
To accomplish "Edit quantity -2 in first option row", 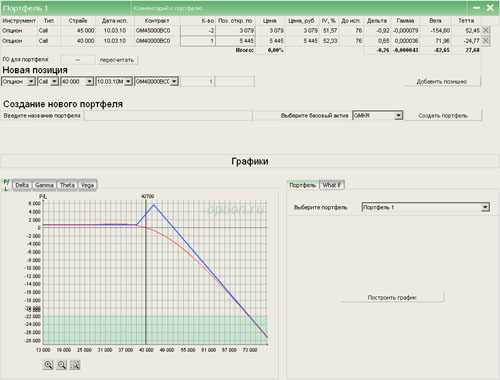I will (x=198, y=31).
